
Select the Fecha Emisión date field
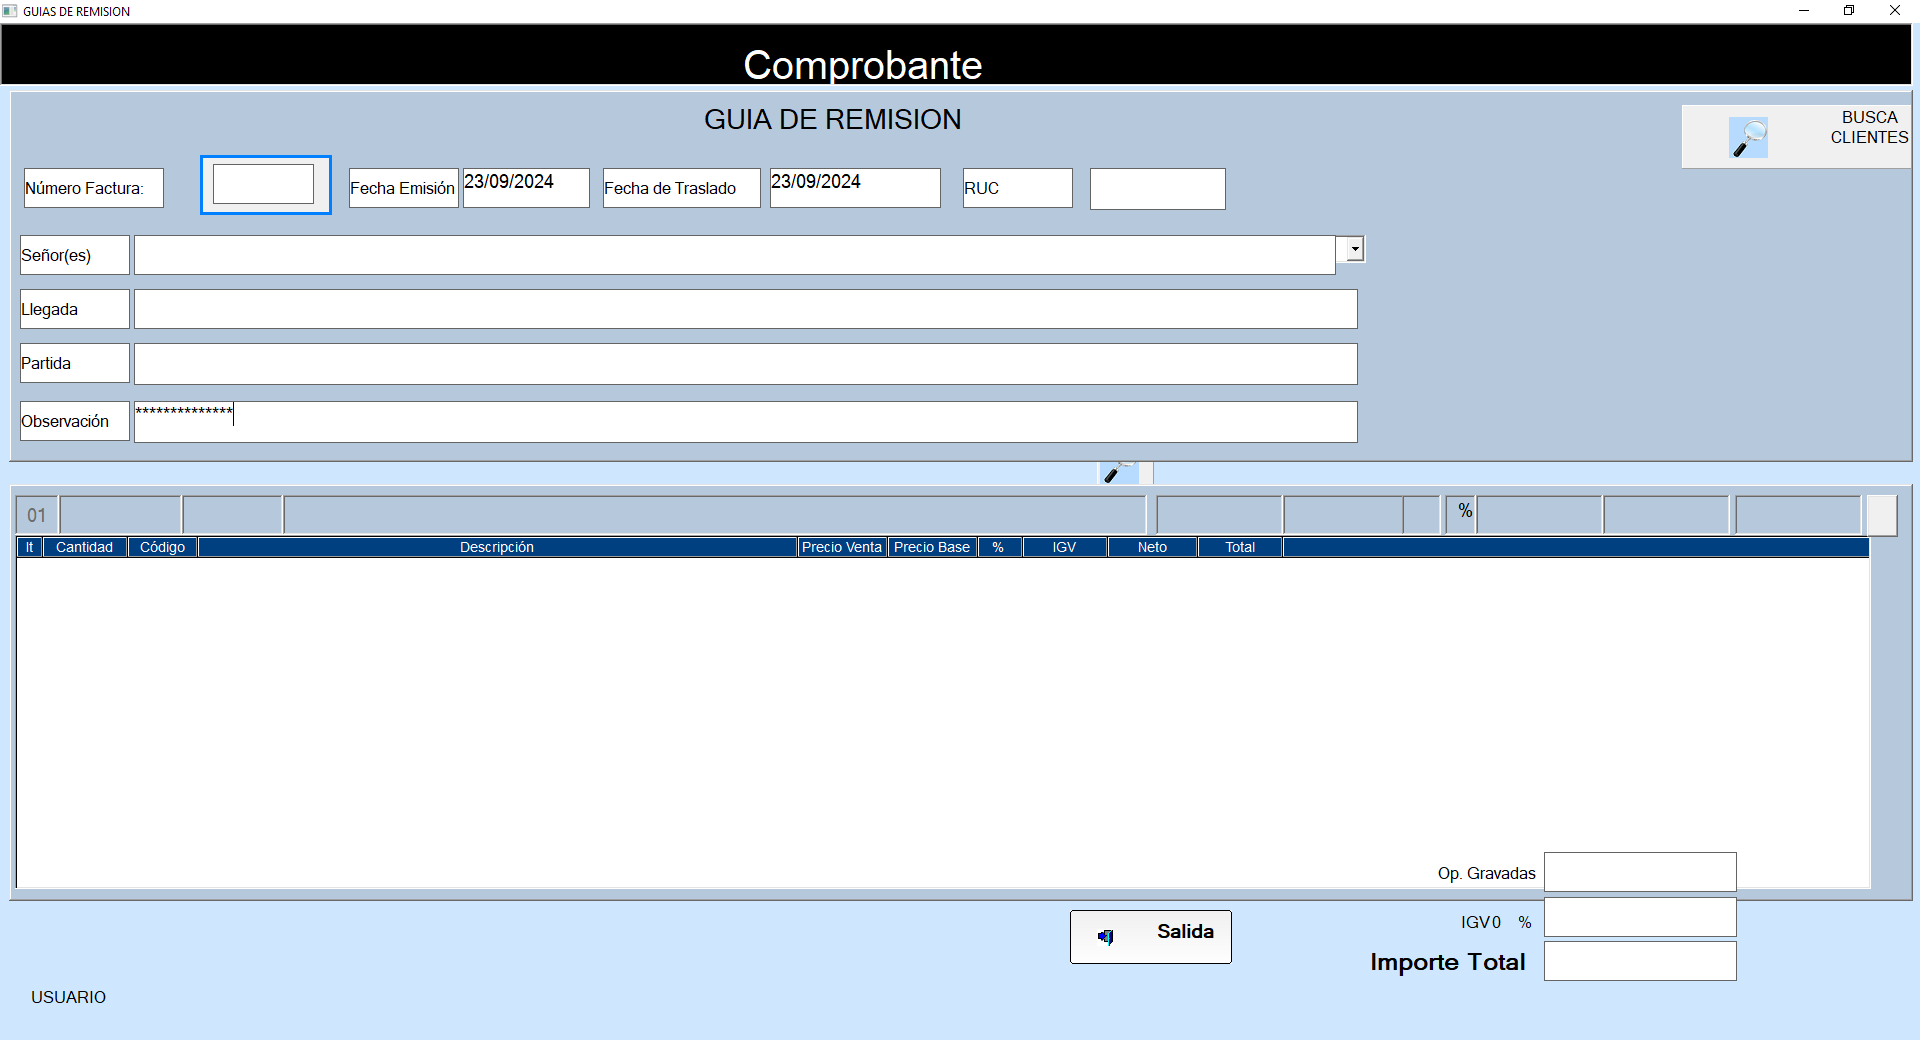point(525,188)
